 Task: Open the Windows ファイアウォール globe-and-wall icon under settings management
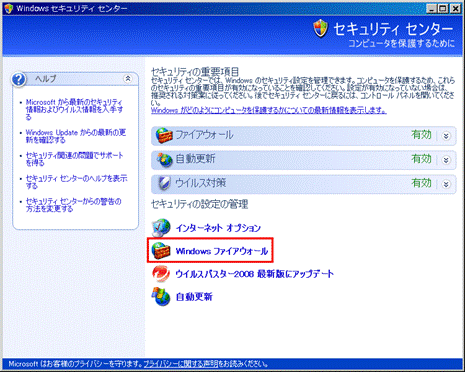(x=161, y=250)
